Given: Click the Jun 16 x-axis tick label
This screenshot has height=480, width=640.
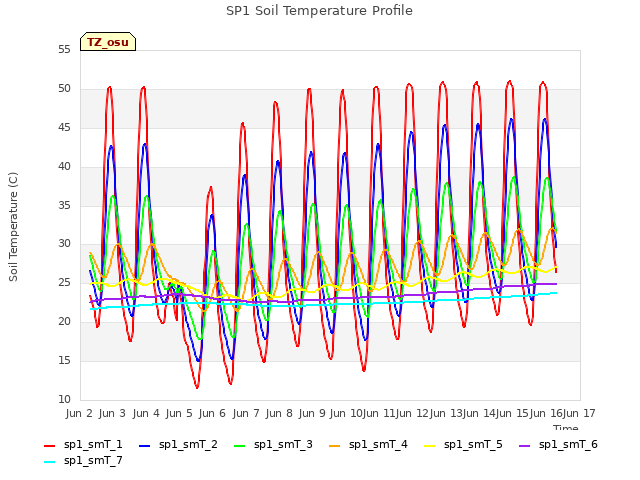Looking at the screenshot, I should pos(546,413).
